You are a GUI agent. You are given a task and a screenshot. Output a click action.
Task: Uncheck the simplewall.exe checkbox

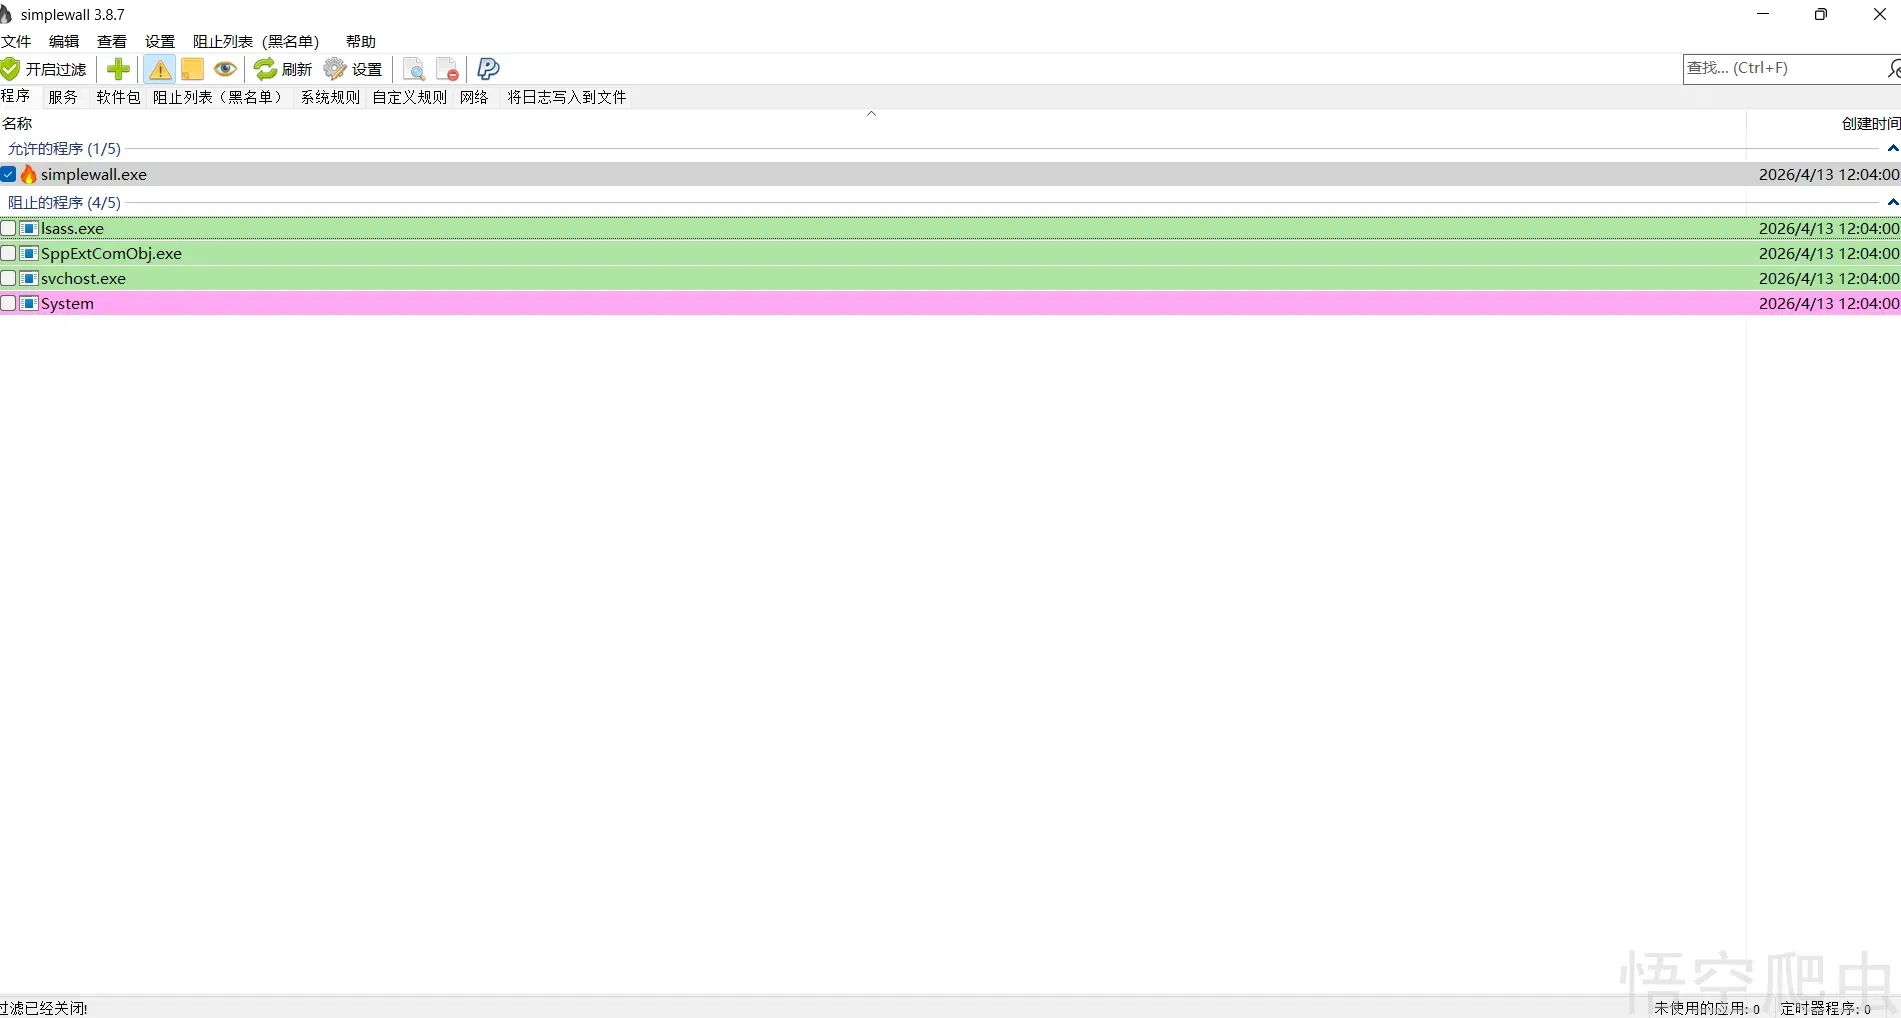(x=9, y=175)
